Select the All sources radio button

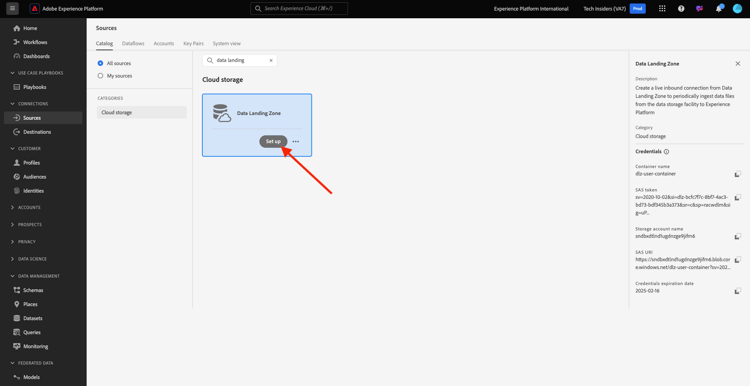pyautogui.click(x=100, y=63)
